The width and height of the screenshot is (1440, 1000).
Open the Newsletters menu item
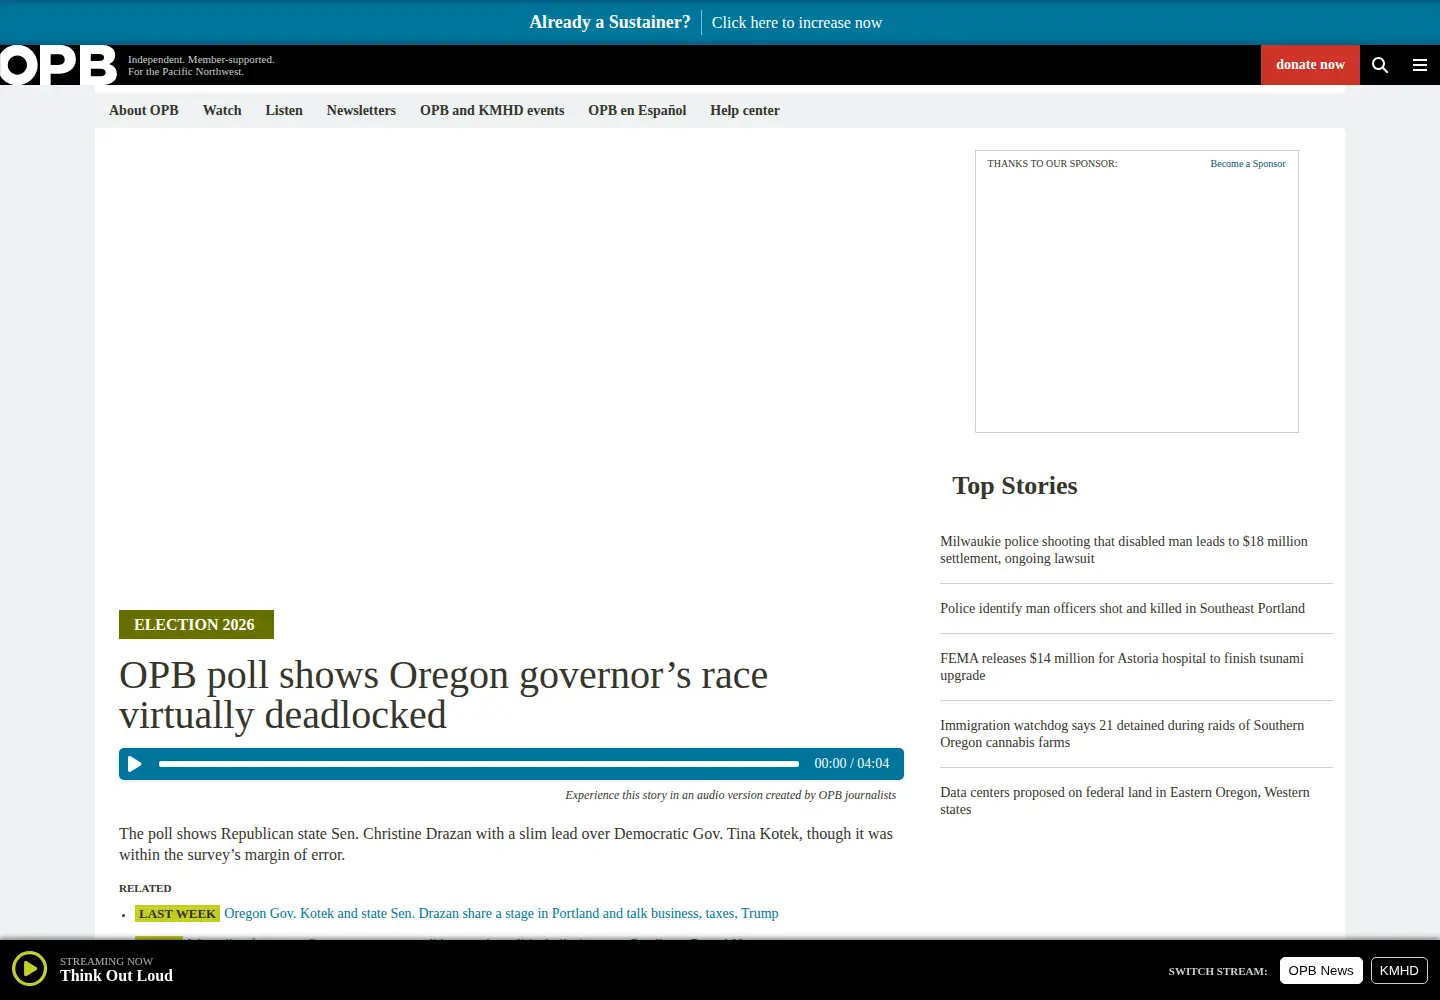coord(361,111)
